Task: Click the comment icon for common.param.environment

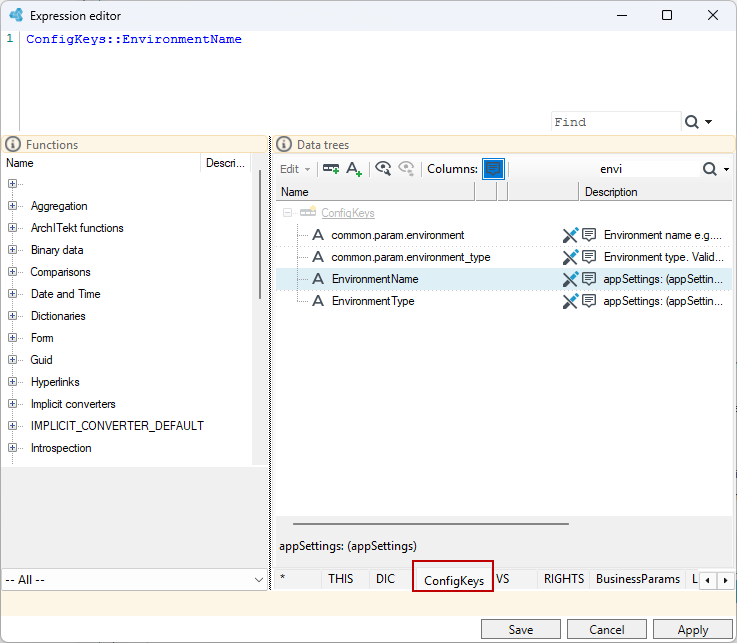Action: (x=589, y=235)
